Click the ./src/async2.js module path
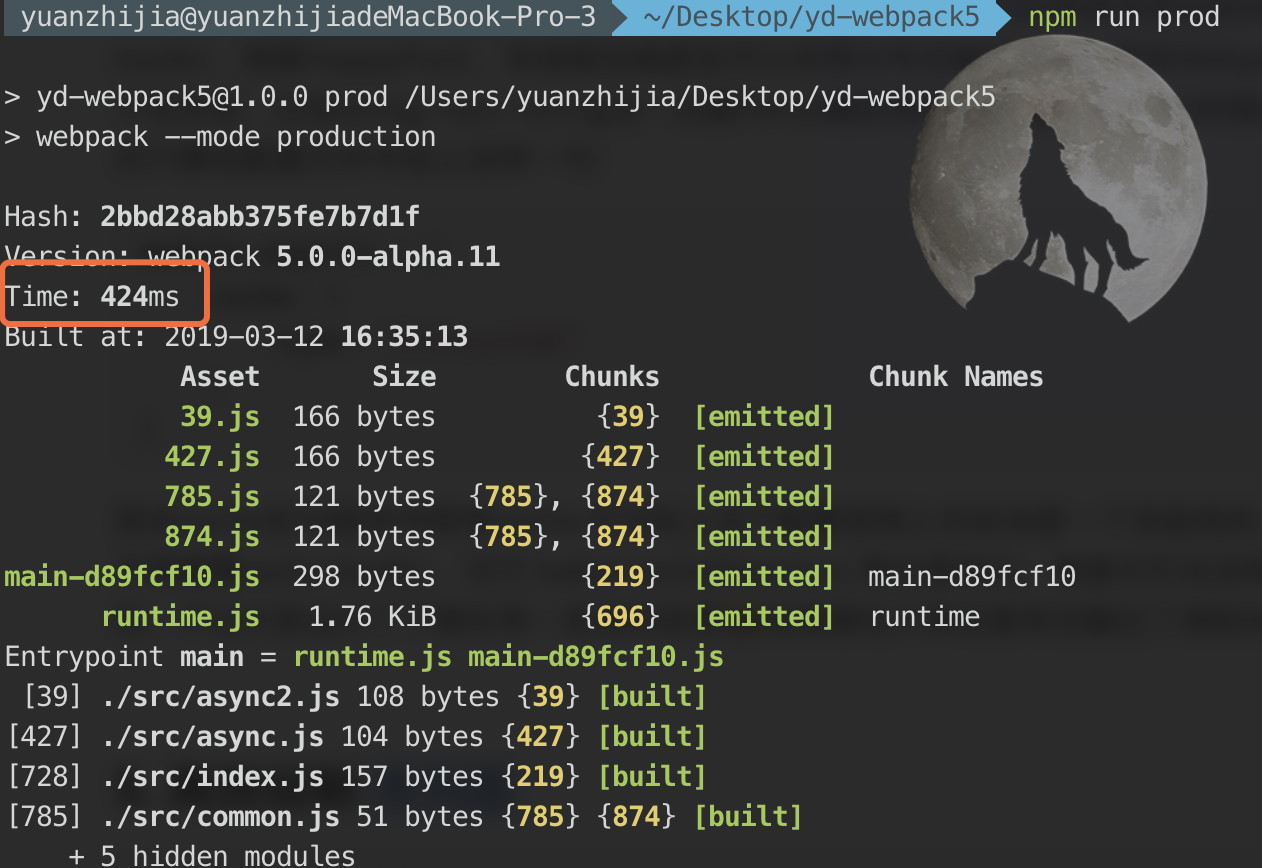The image size is (1262, 868). (x=220, y=697)
